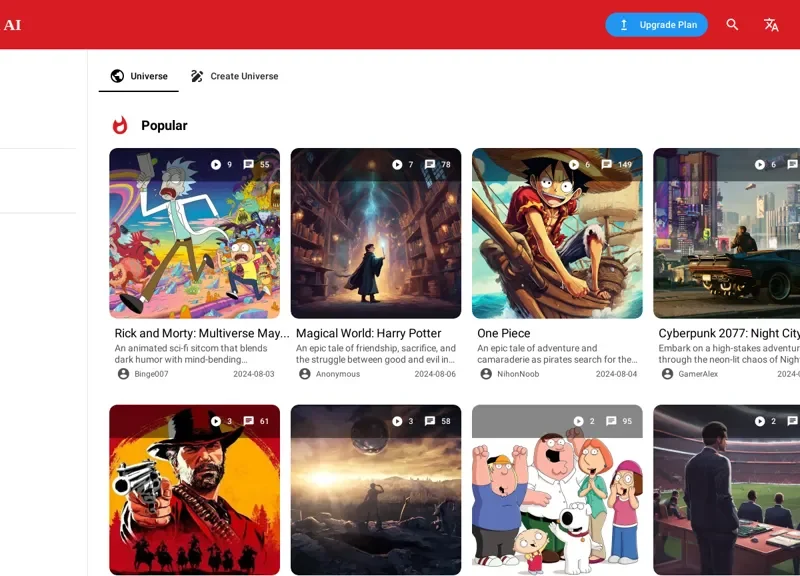This screenshot has width=800, height=576.
Task: Click the username 'NihonNoob'
Action: click(518, 374)
